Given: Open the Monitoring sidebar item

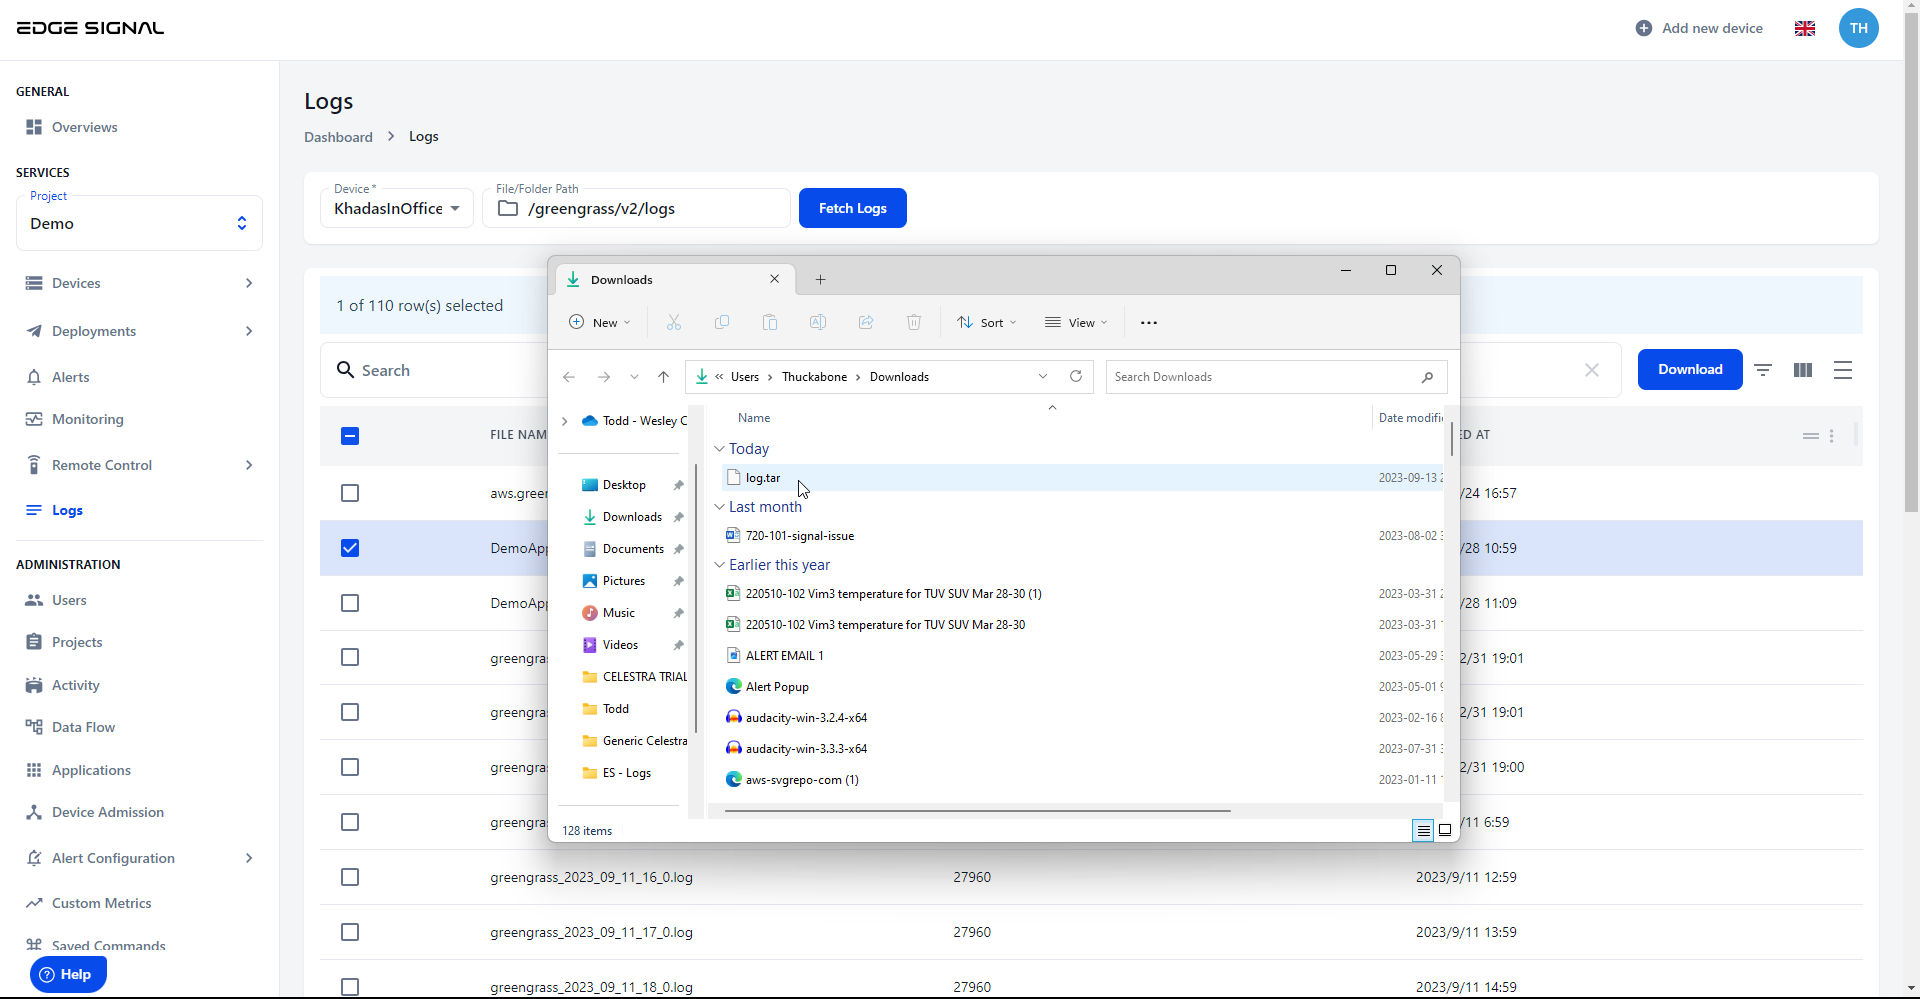Looking at the screenshot, I should (x=88, y=419).
